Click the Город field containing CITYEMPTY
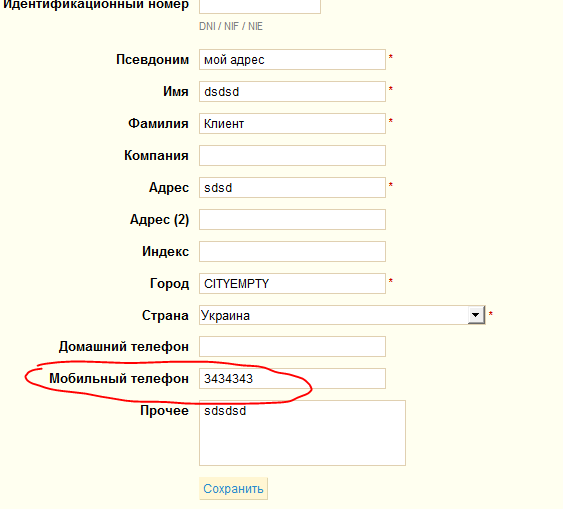The width and height of the screenshot is (563, 509). point(292,284)
